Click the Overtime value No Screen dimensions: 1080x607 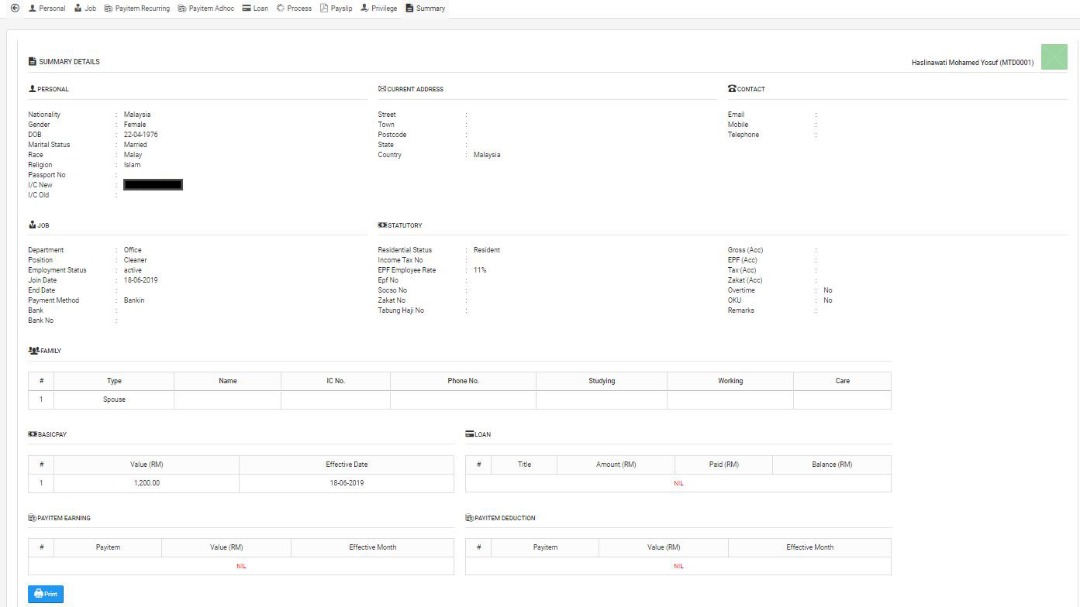[x=828, y=290]
